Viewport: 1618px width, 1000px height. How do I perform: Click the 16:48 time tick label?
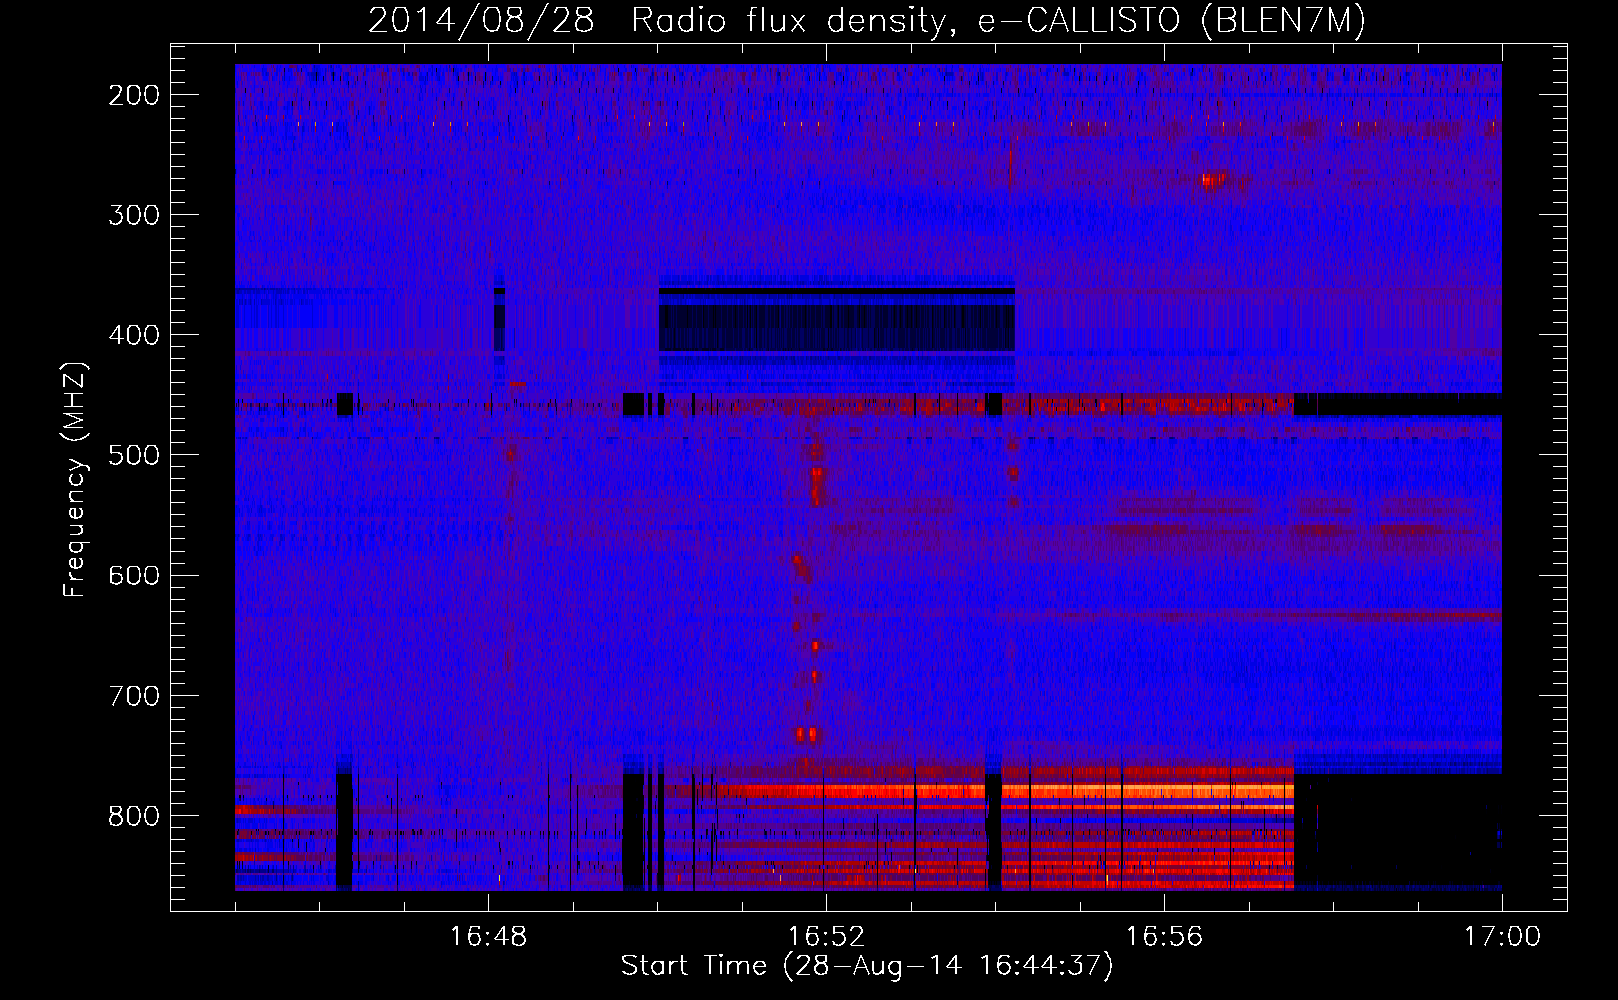tap(488, 937)
